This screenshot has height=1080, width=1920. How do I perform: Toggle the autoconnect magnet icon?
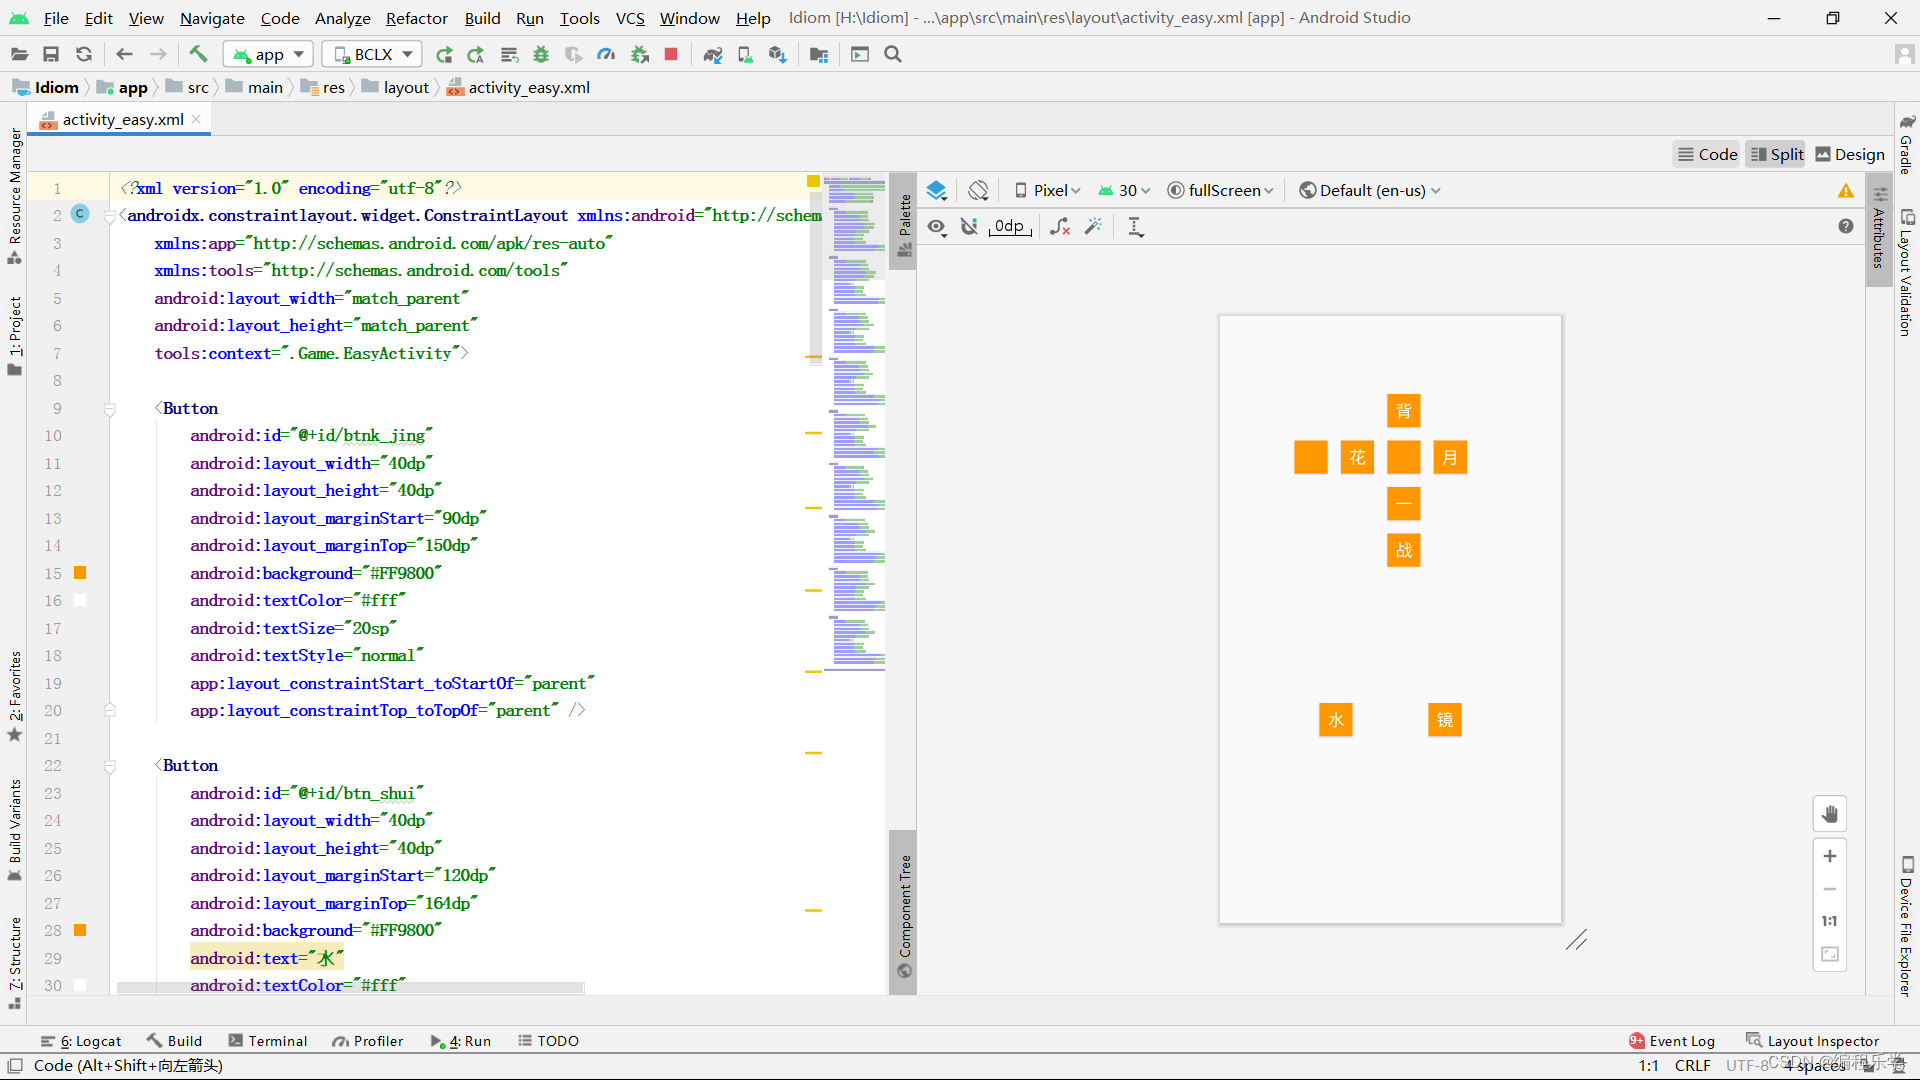tap(969, 227)
